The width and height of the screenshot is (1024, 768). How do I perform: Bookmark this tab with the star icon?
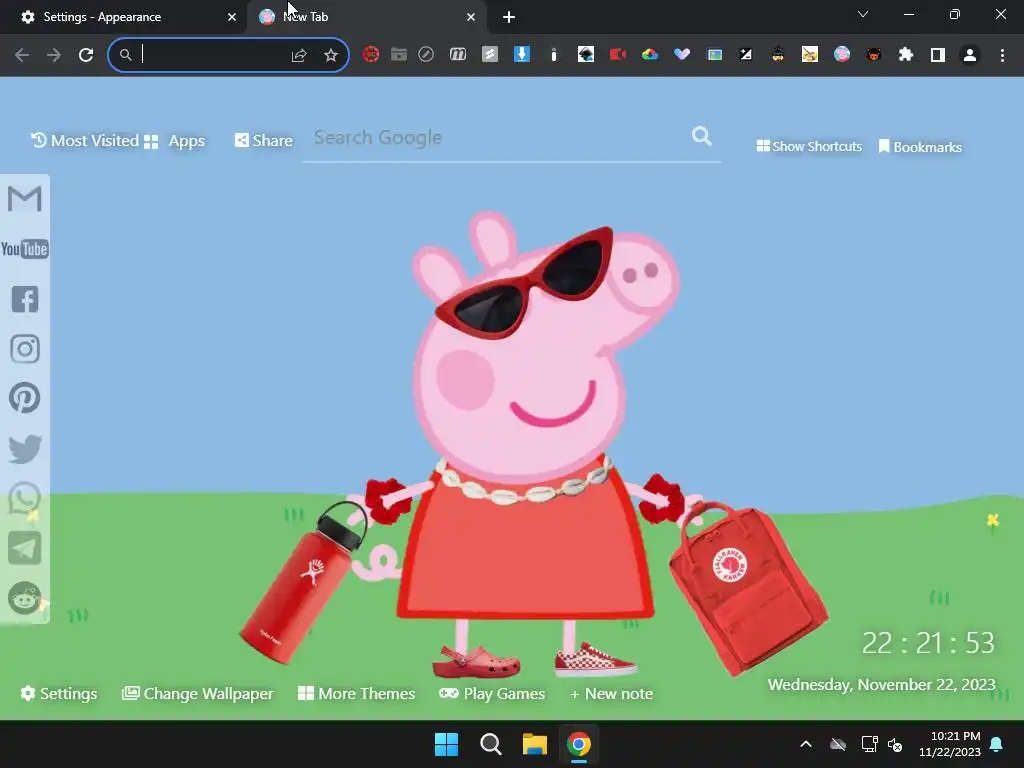pos(331,56)
